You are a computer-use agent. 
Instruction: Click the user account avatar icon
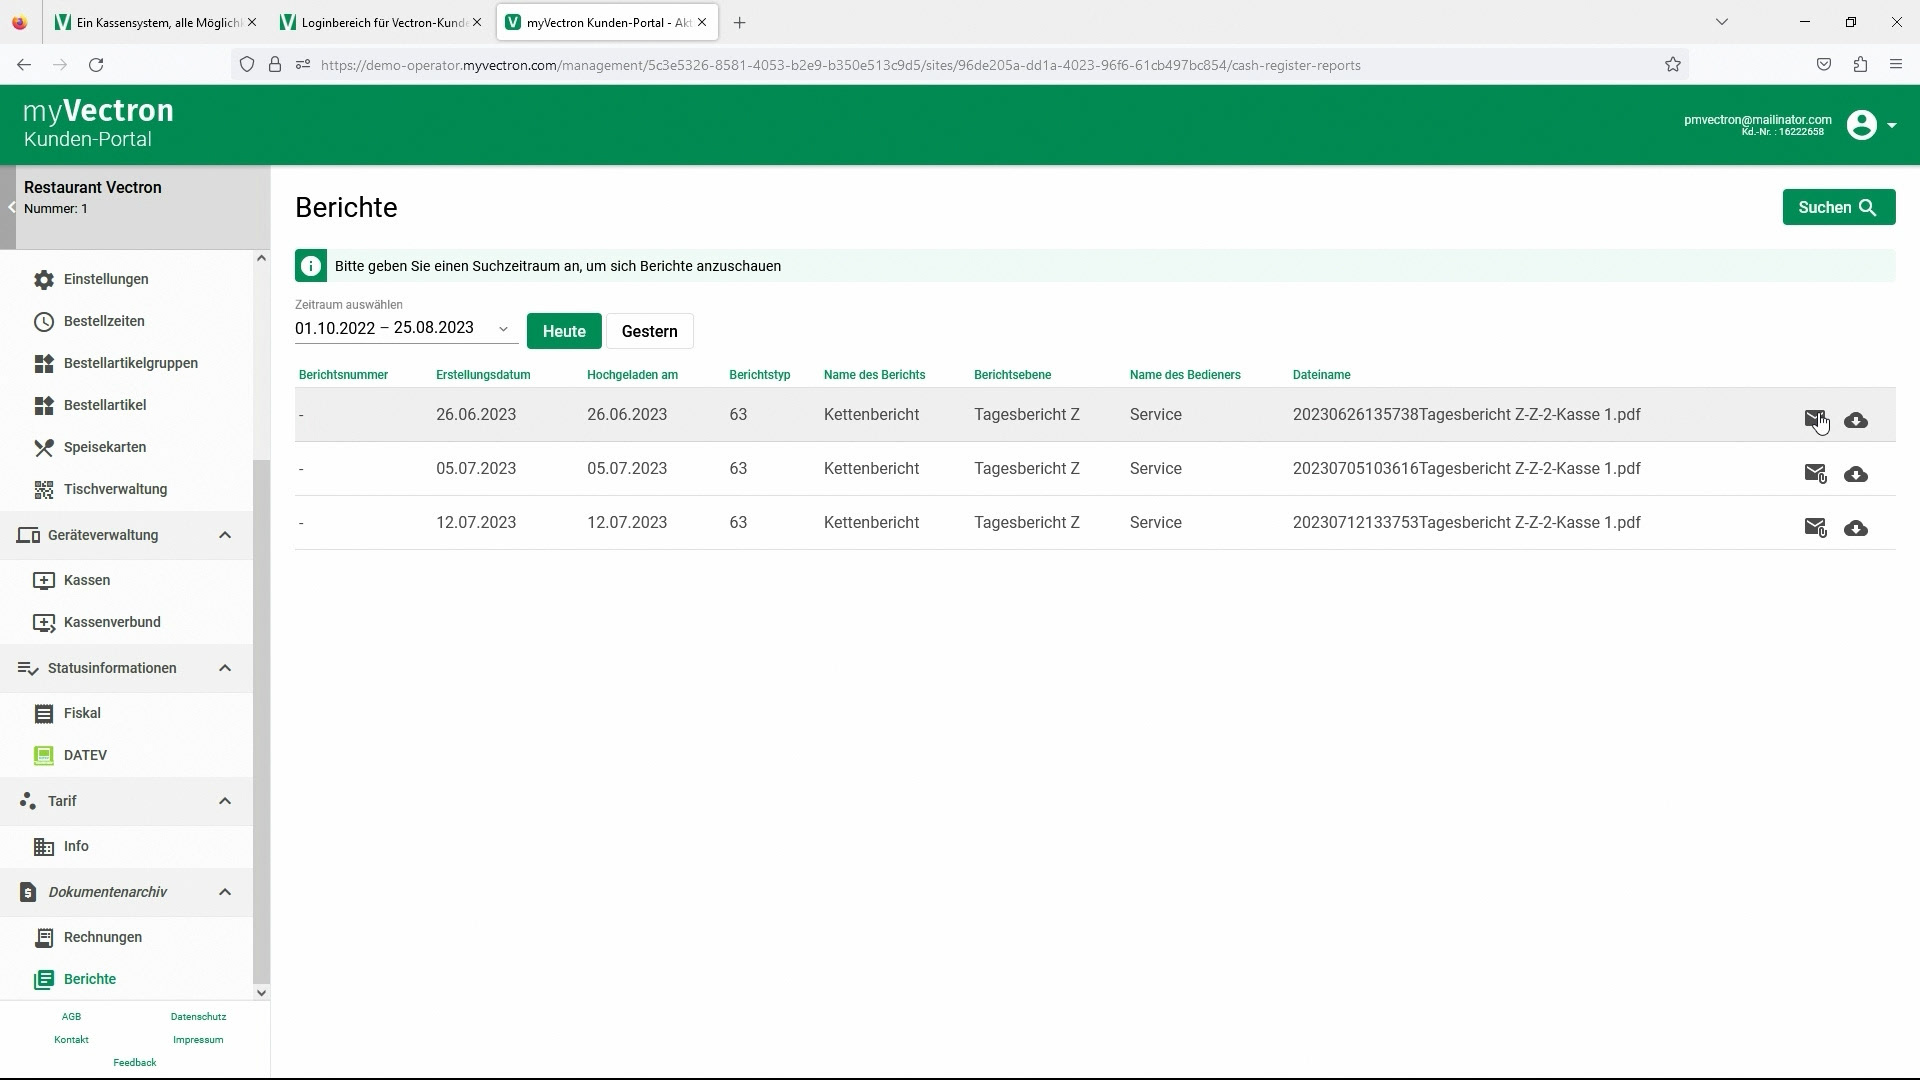tap(1861, 125)
